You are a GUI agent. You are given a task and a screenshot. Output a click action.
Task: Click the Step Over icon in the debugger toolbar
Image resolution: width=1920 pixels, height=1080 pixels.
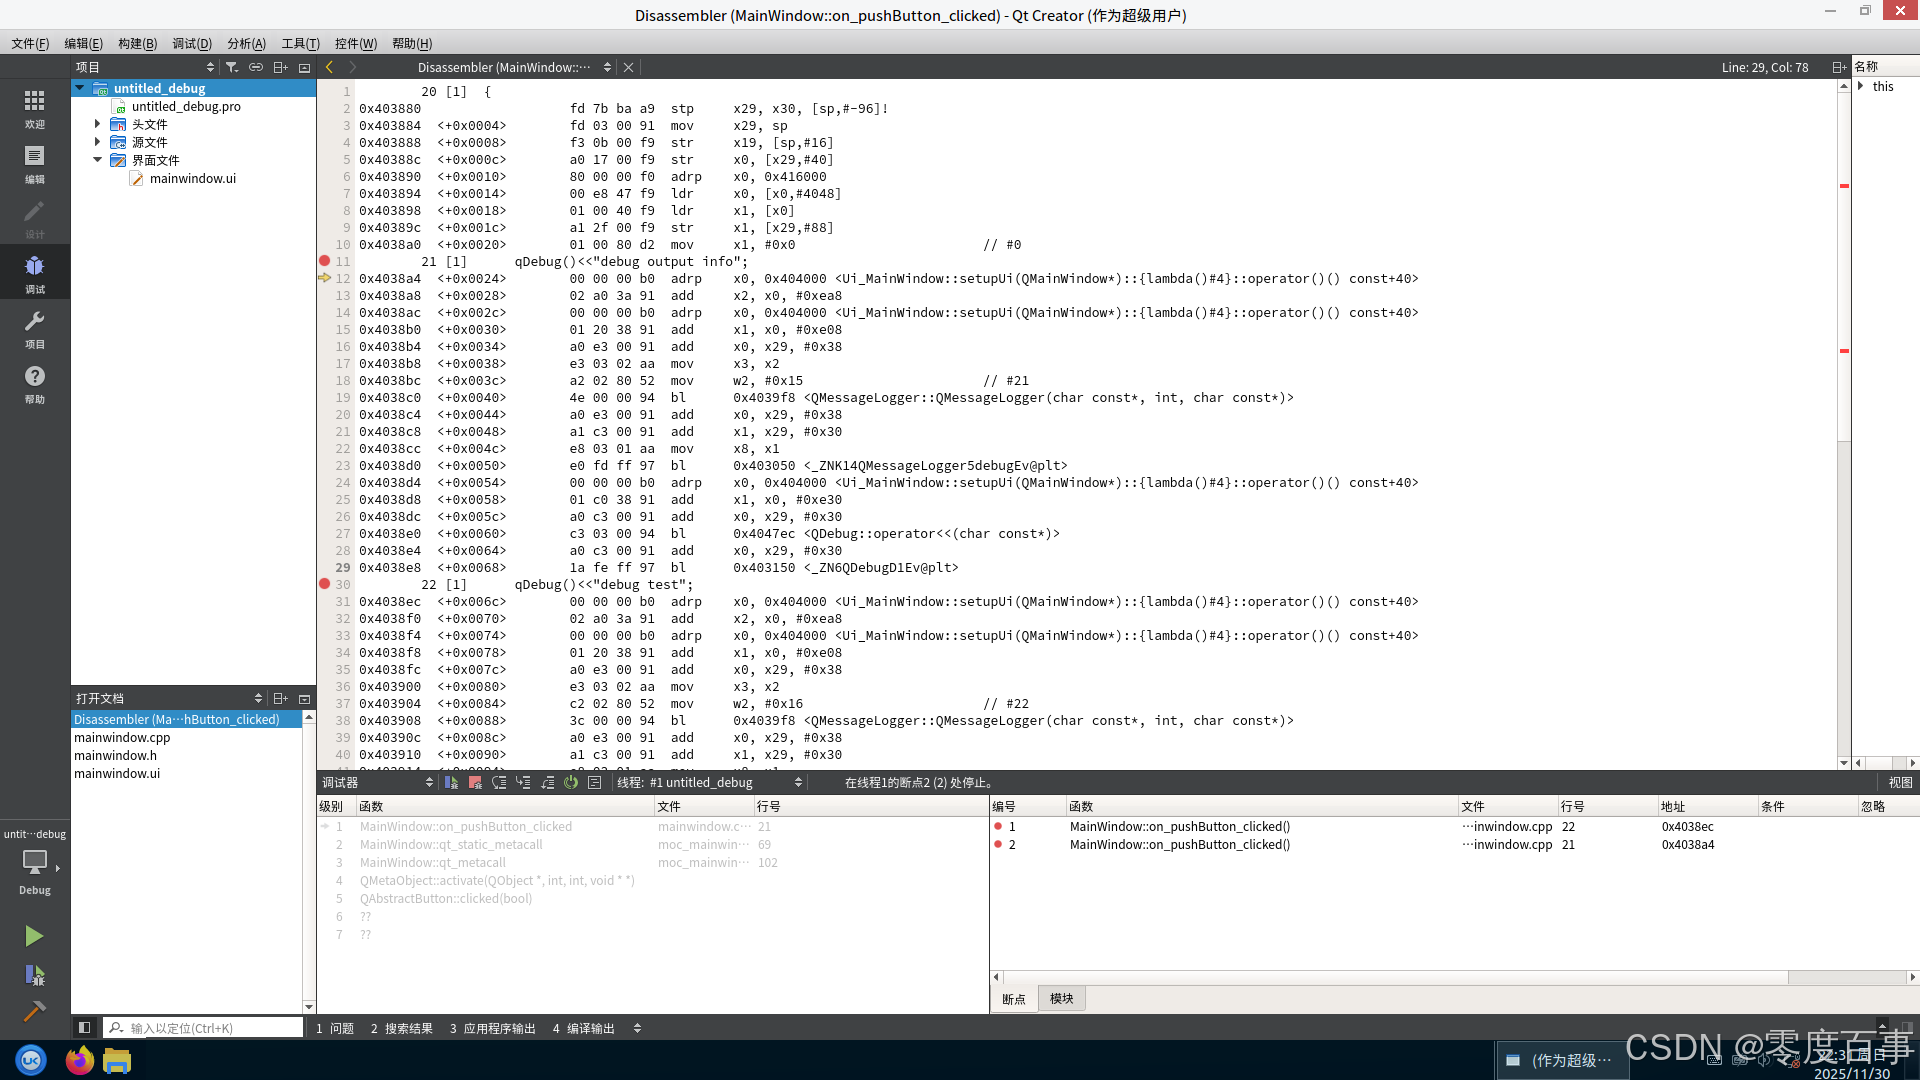[499, 783]
